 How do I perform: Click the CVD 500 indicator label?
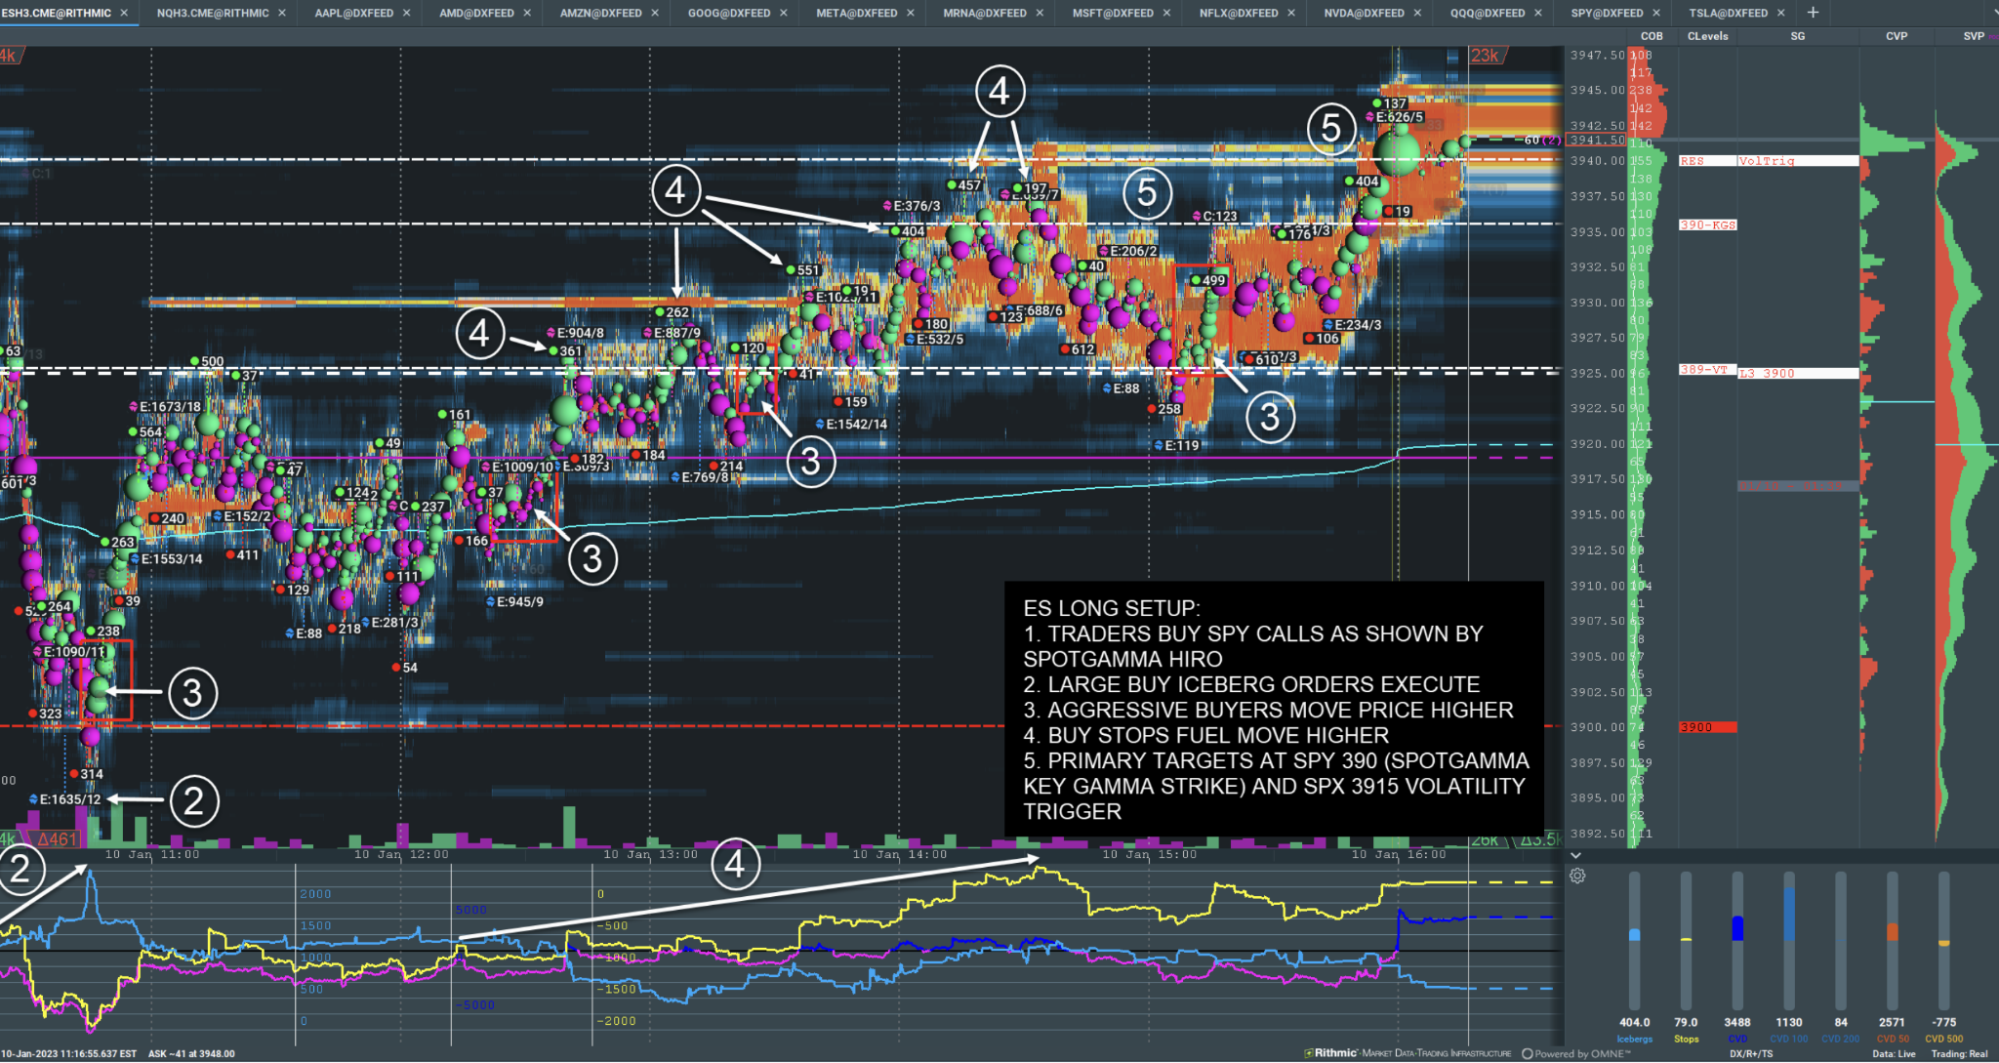point(1944,1039)
